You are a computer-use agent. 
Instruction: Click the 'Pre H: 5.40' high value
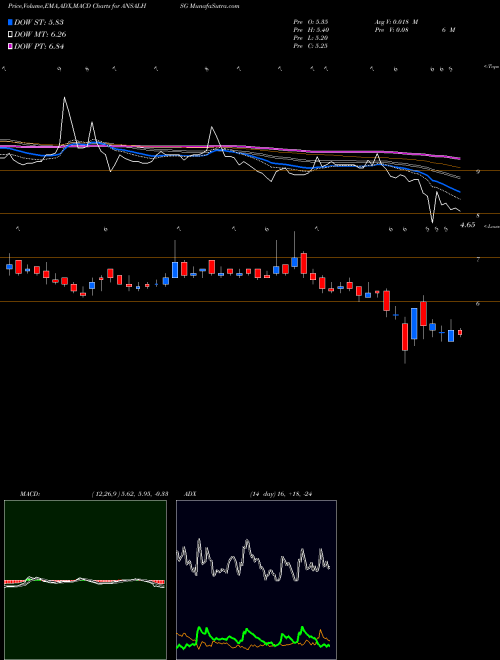click(x=311, y=30)
